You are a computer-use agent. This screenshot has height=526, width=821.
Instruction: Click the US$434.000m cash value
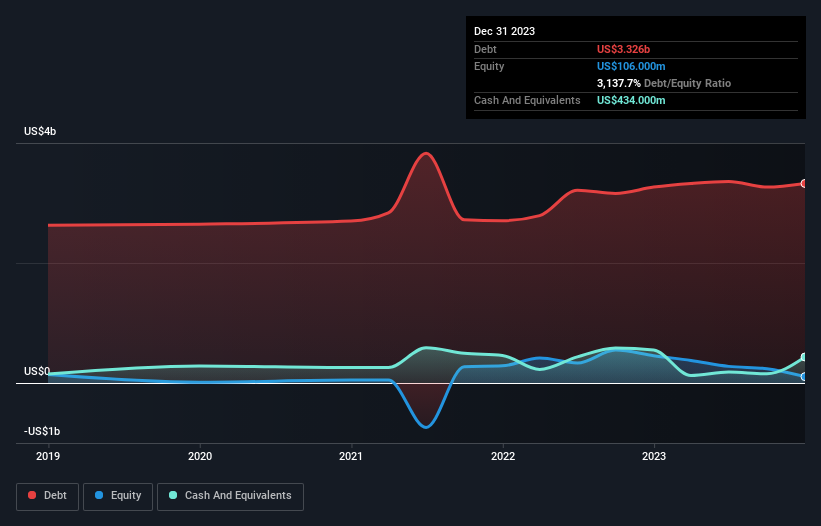click(x=631, y=100)
